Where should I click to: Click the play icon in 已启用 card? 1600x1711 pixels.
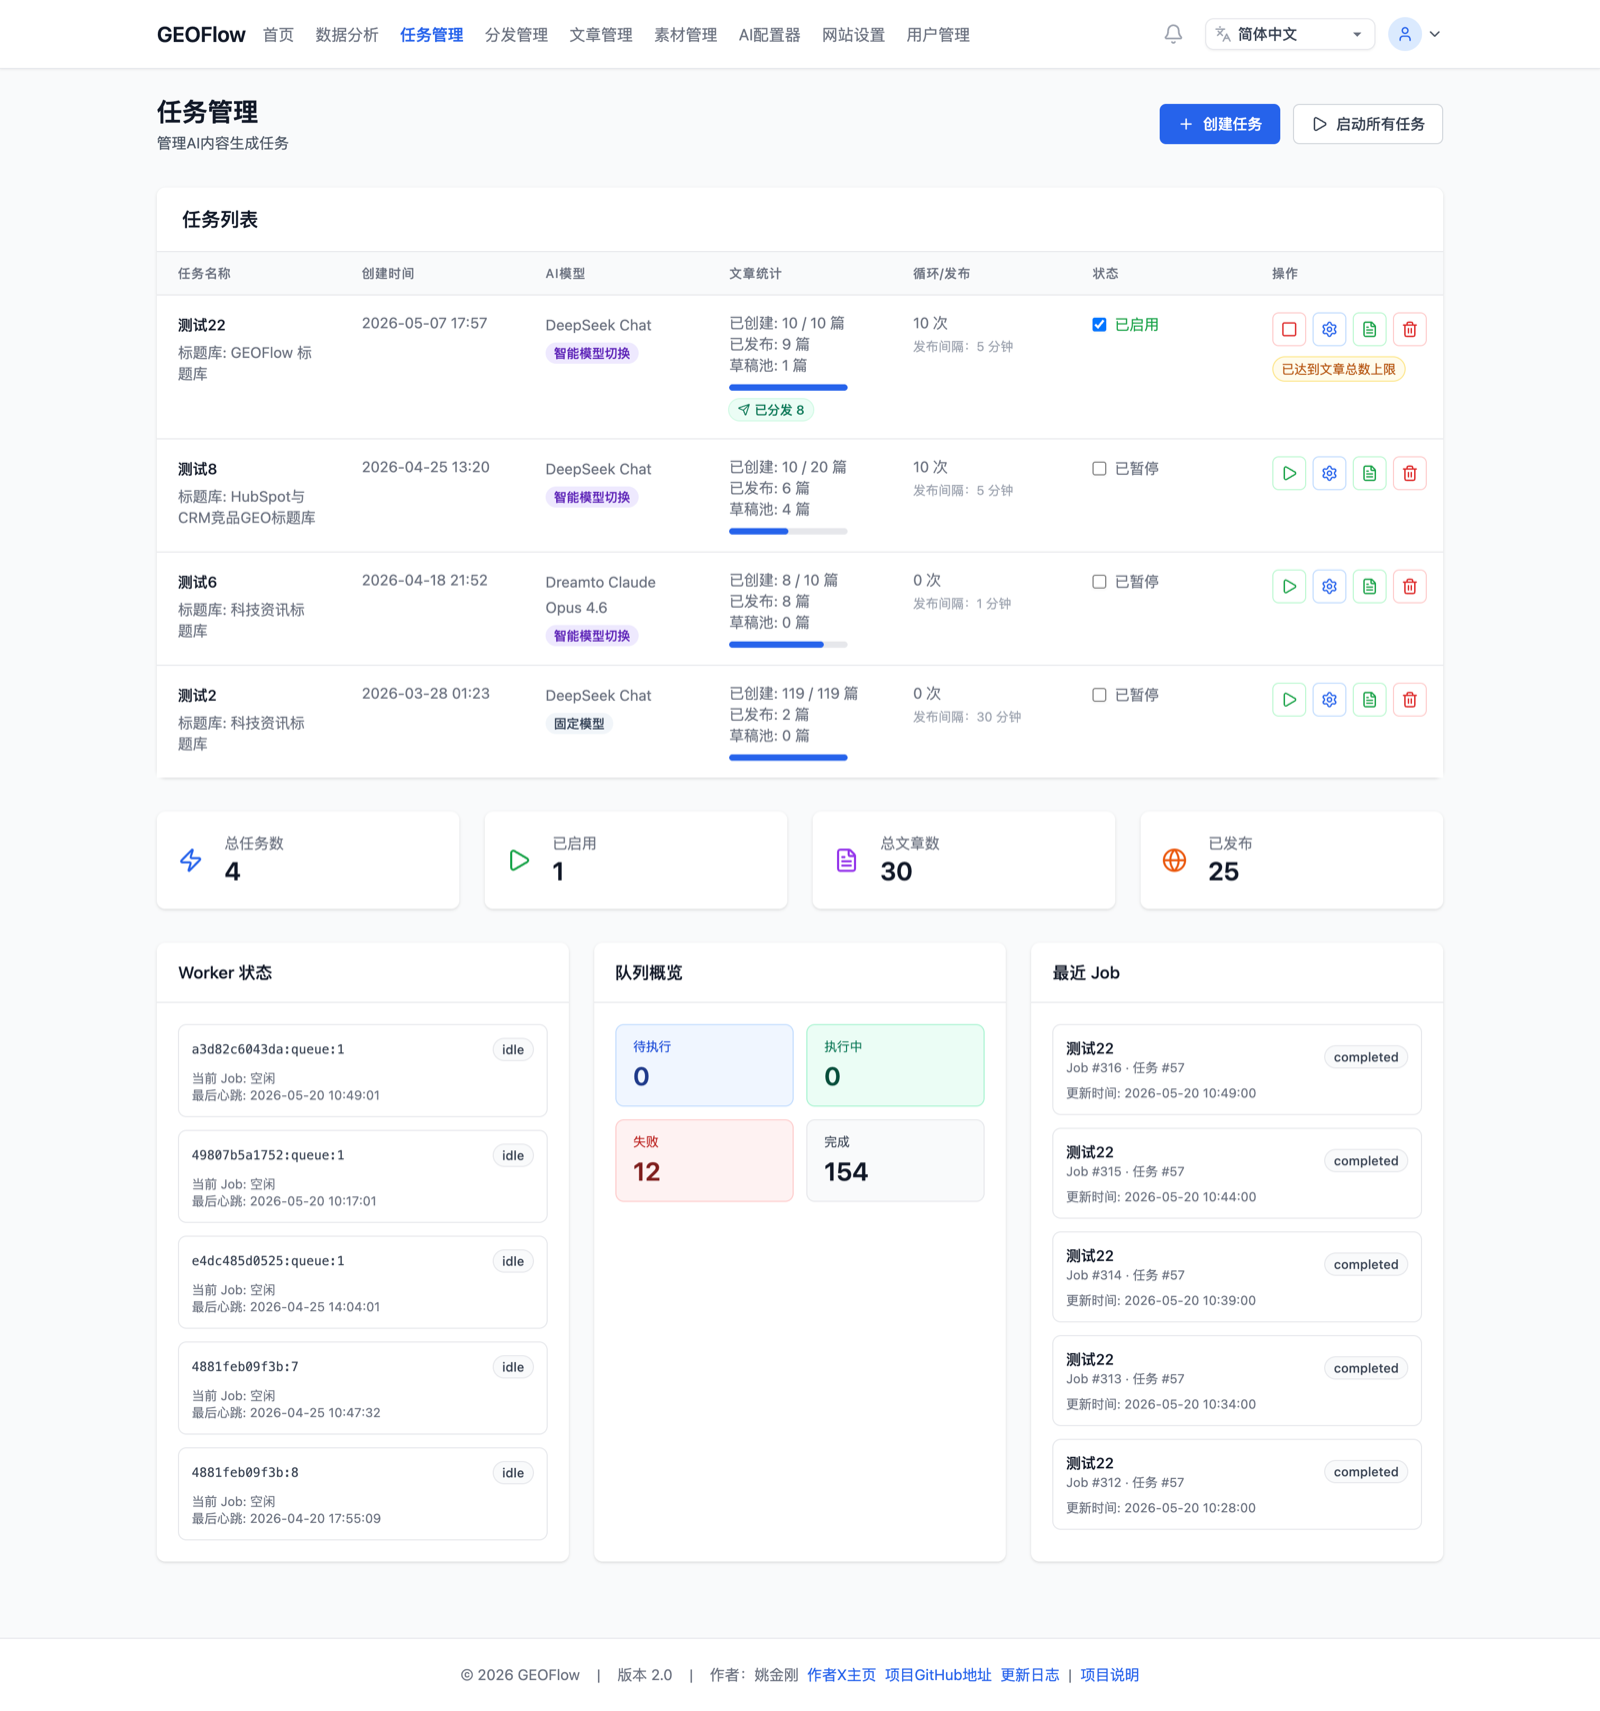519,860
